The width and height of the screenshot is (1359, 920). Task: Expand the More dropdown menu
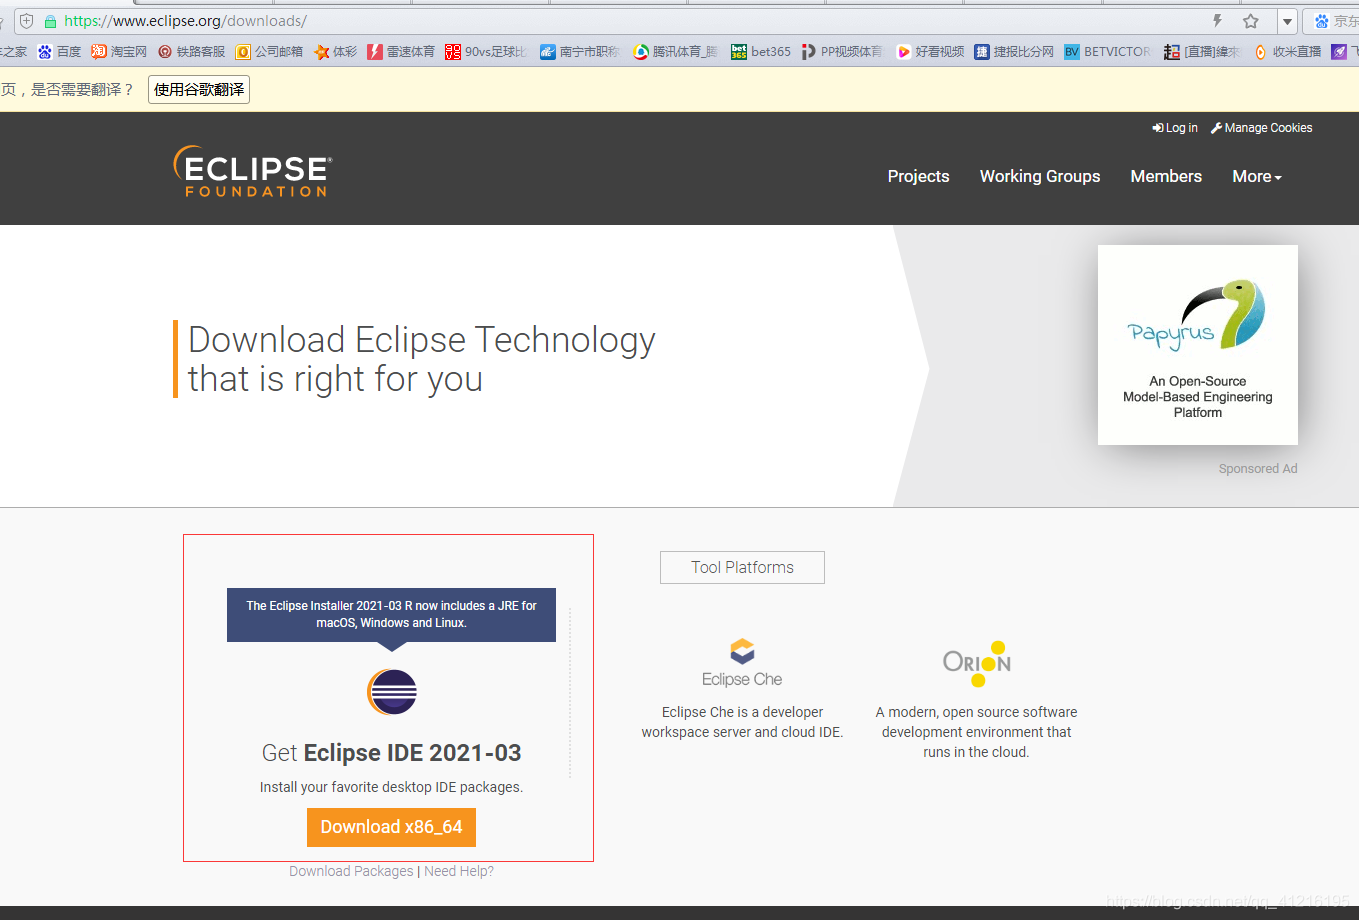click(x=1257, y=176)
